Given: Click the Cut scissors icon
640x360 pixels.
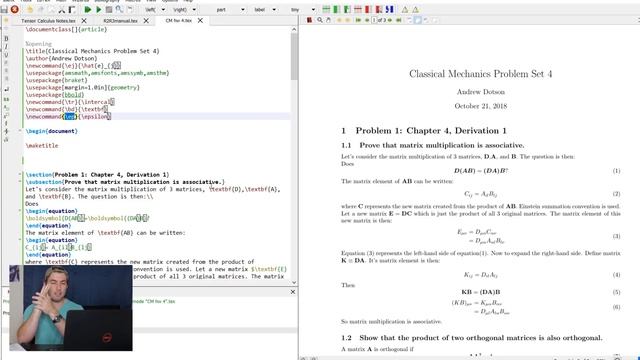Looking at the screenshot, I should pos(62,9).
